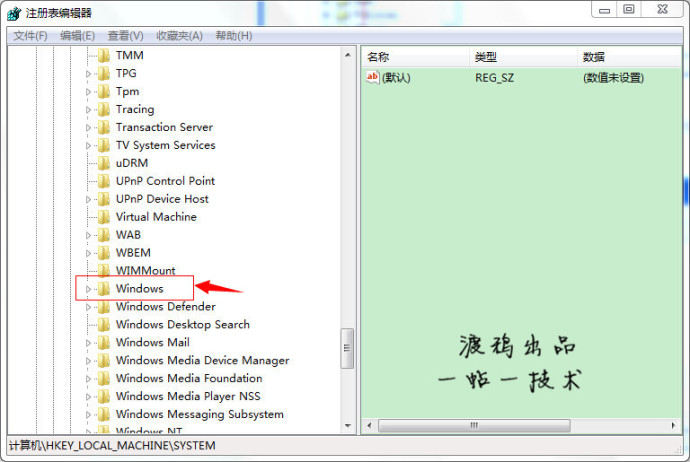
Task: Expand the Windows key node
Action: point(88,289)
